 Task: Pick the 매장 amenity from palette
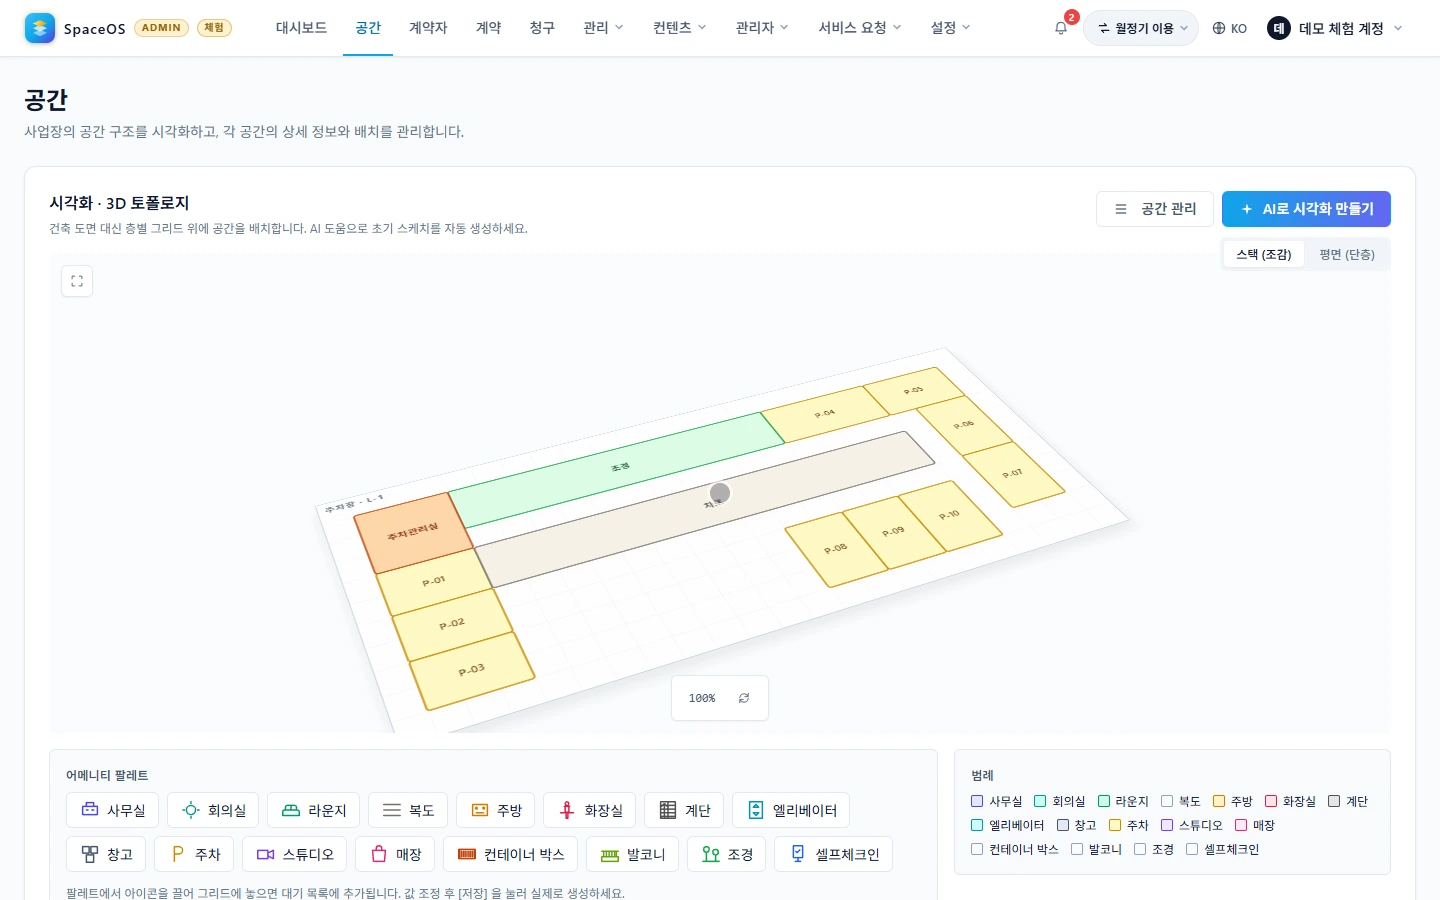[x=395, y=854]
